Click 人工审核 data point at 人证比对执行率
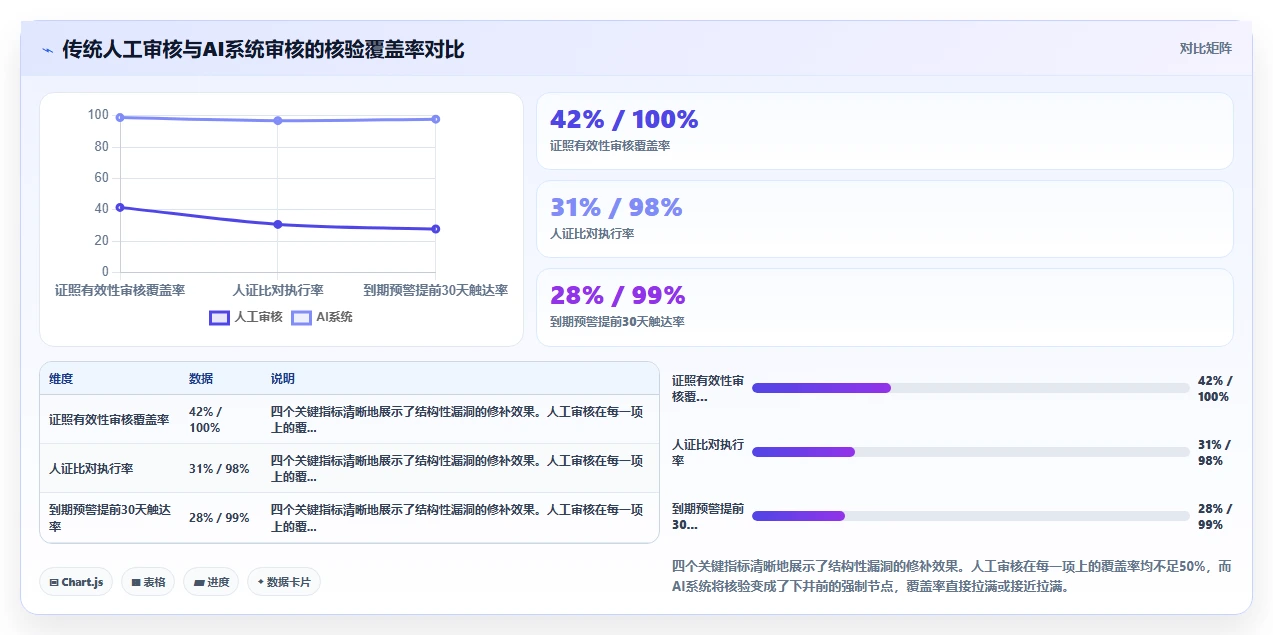Screen dimensions: 1273x635 click(278, 224)
